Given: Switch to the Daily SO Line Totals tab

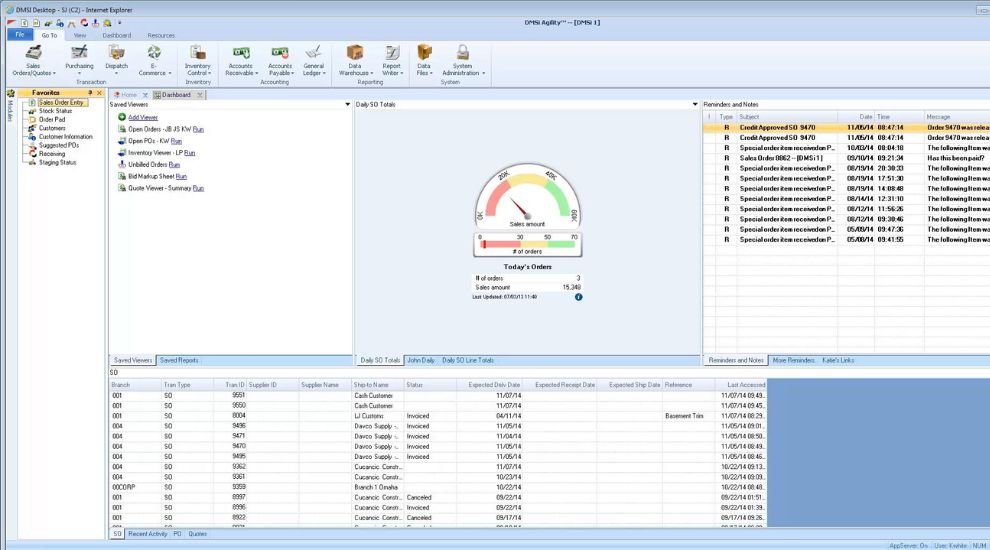Looking at the screenshot, I should click(468, 360).
